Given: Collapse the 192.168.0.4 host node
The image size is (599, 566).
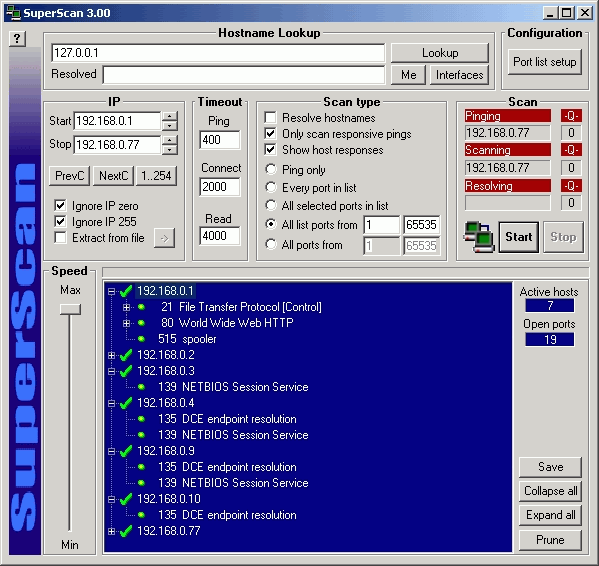Looking at the screenshot, I should pyautogui.click(x=111, y=403).
